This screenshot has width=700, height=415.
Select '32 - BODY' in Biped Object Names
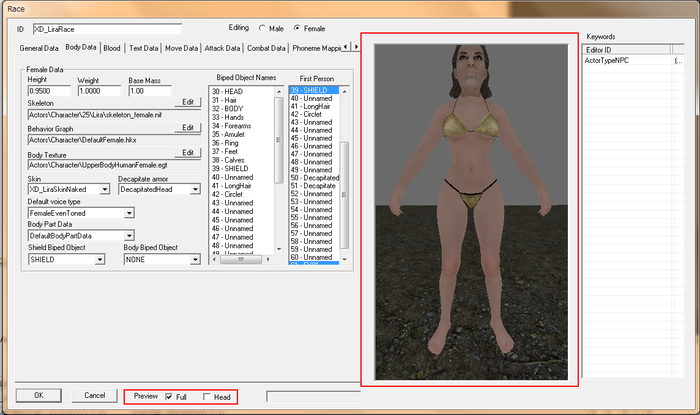click(x=227, y=108)
